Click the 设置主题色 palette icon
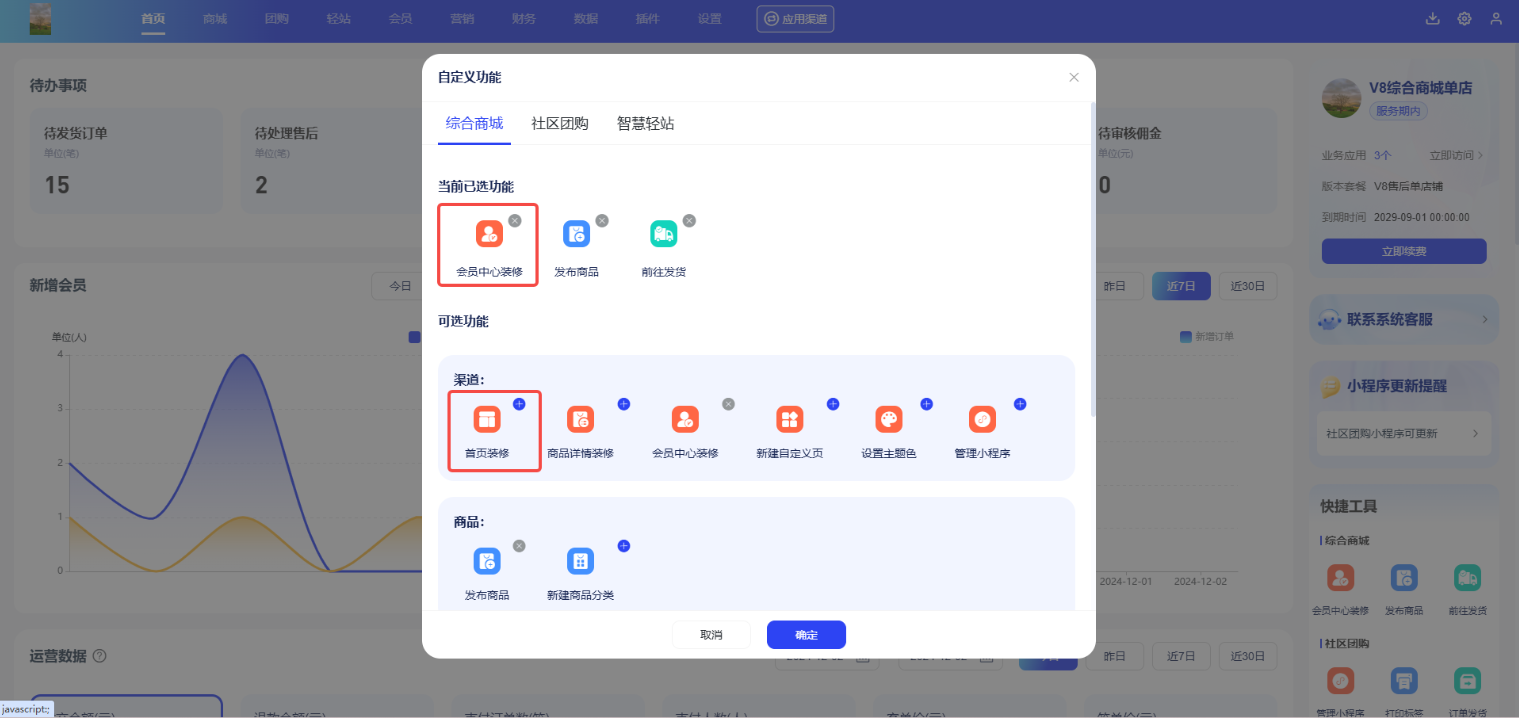 point(889,420)
